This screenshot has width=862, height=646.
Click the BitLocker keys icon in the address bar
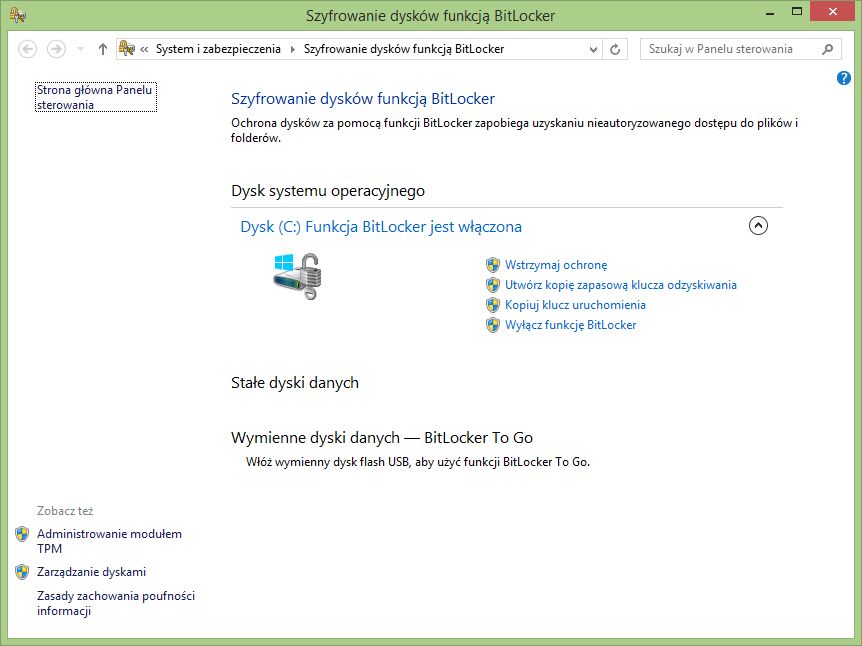pyautogui.click(x=128, y=48)
